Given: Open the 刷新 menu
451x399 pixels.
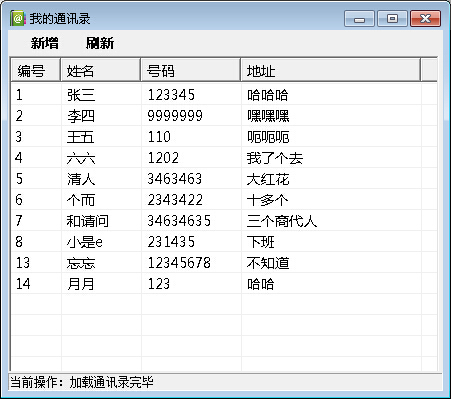Looking at the screenshot, I should coord(100,43).
